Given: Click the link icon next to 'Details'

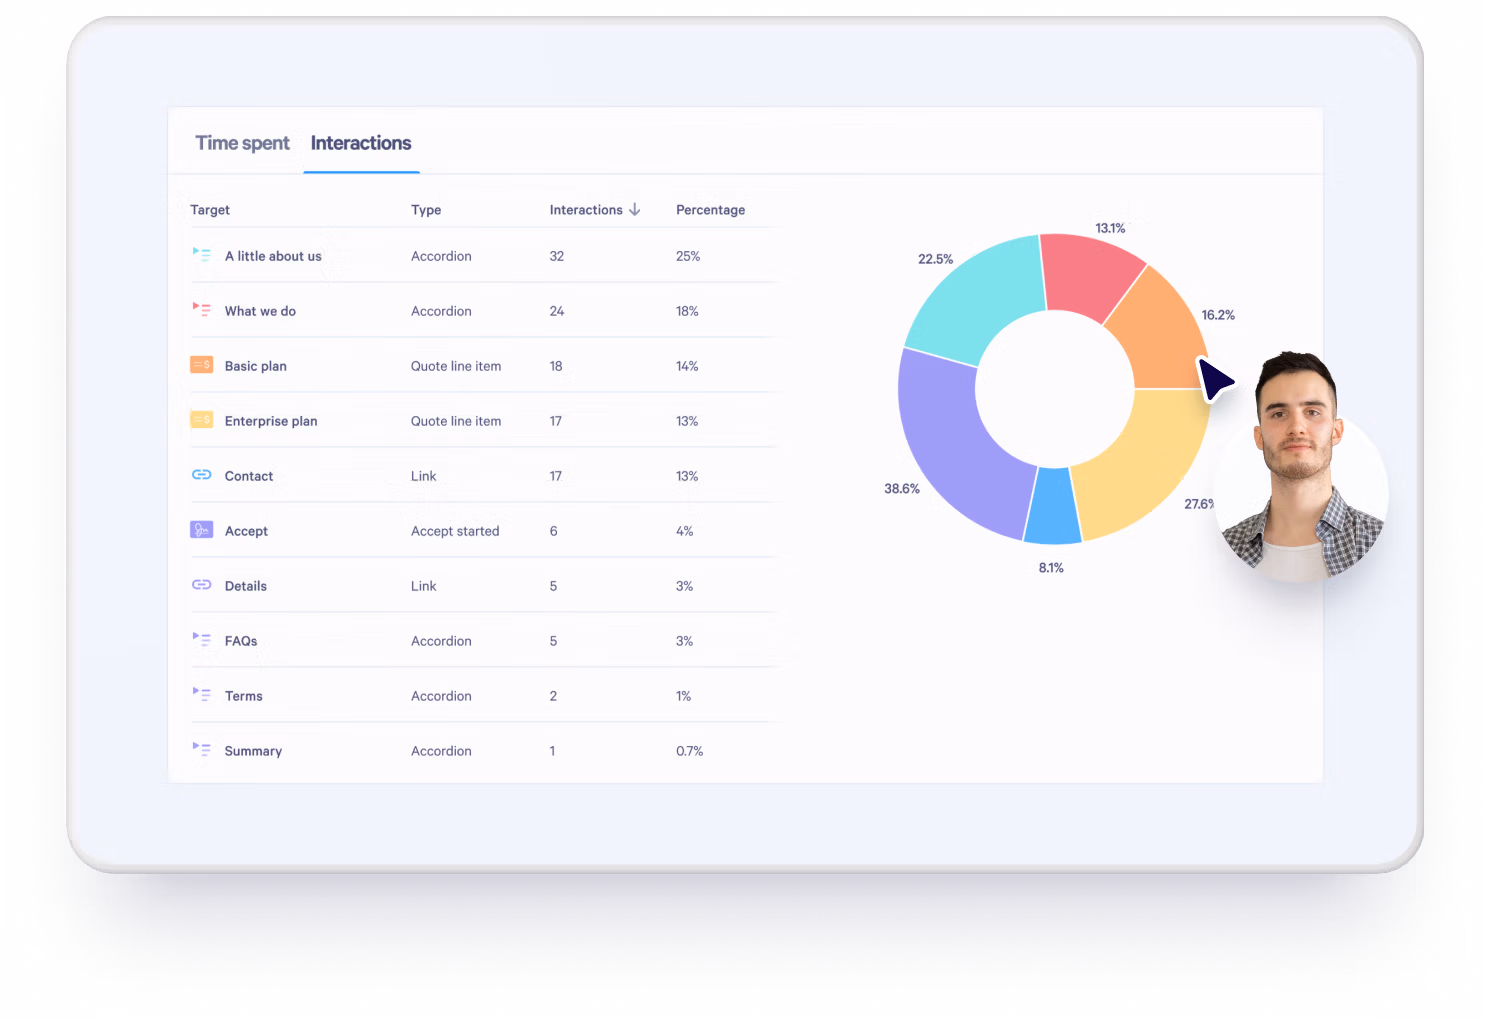Looking at the screenshot, I should [202, 585].
